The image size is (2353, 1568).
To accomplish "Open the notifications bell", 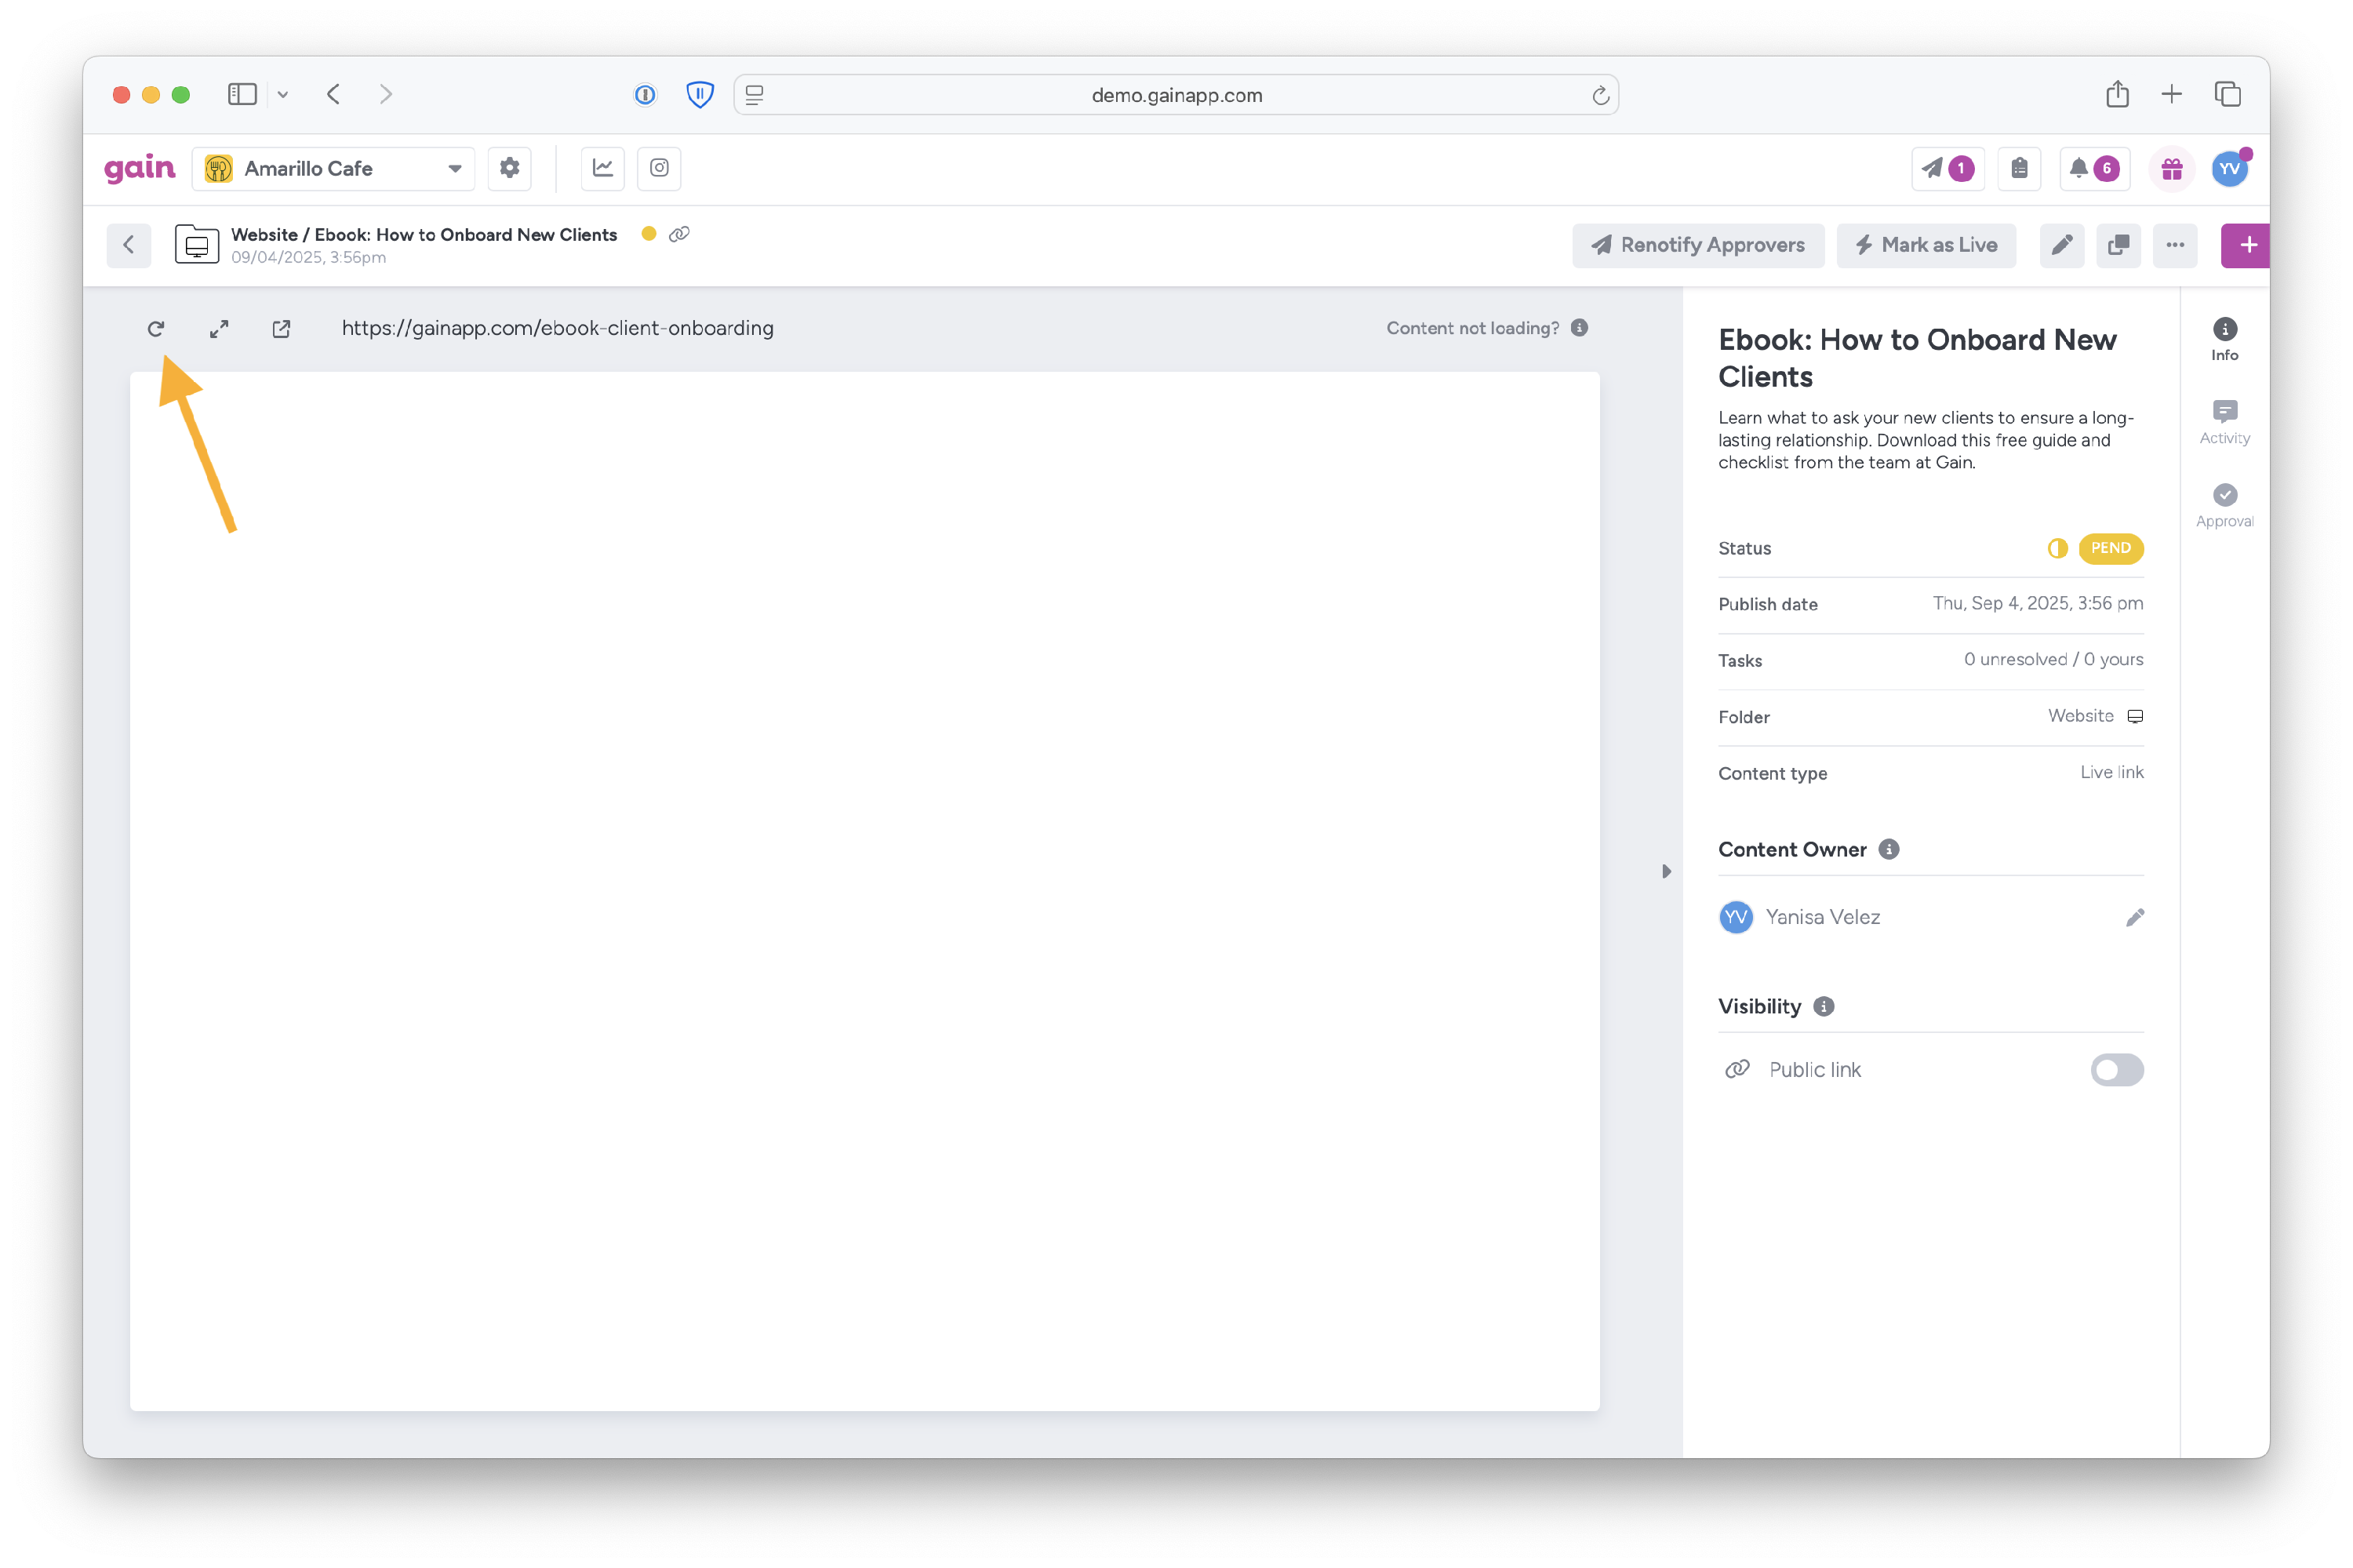I will 2094,168.
